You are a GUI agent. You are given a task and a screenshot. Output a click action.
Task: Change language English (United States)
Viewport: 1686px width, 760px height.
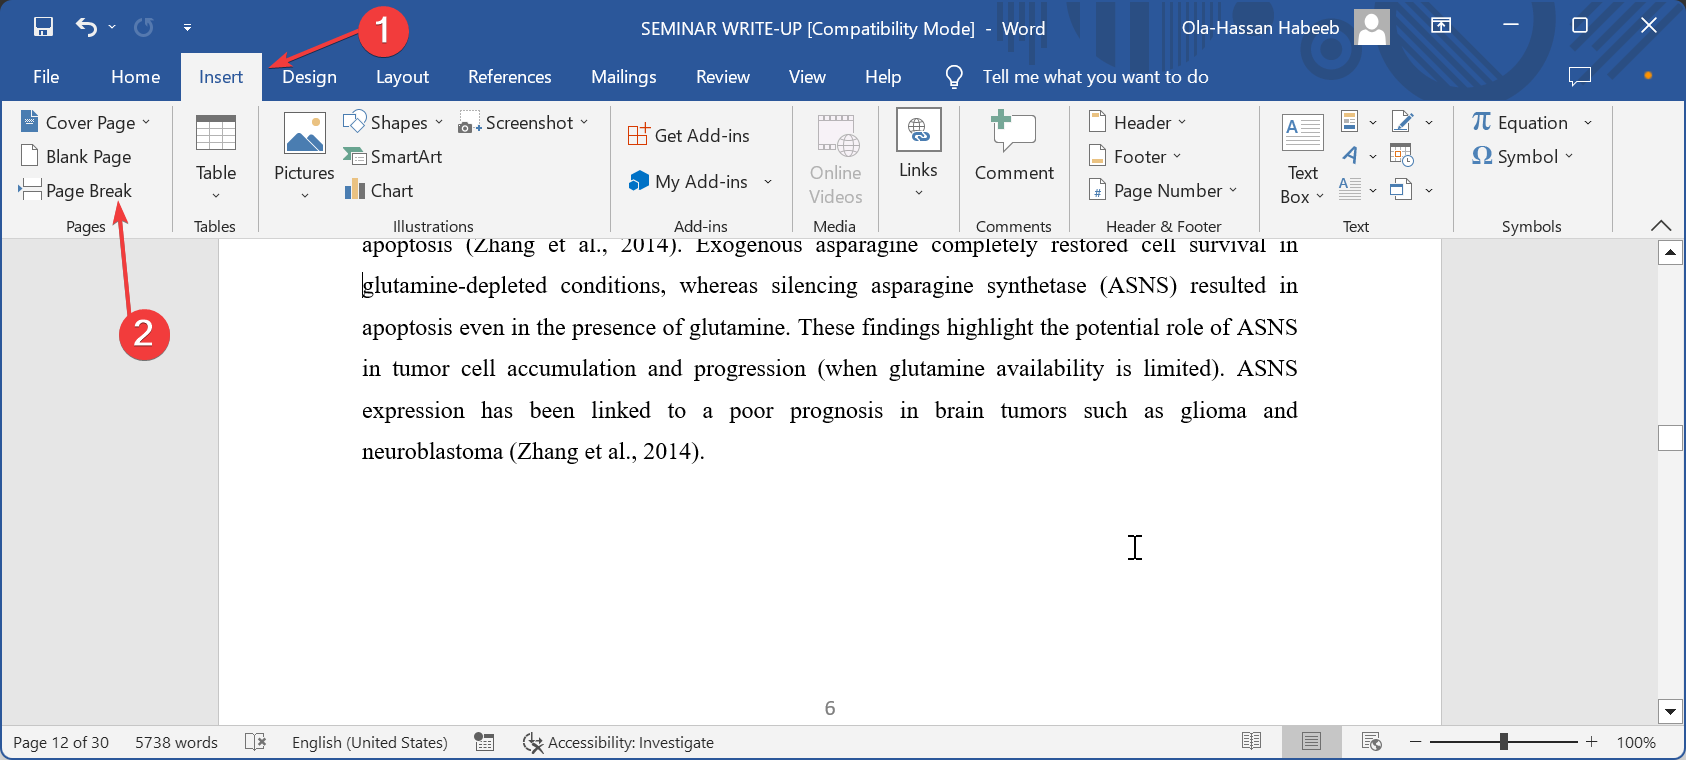(370, 742)
